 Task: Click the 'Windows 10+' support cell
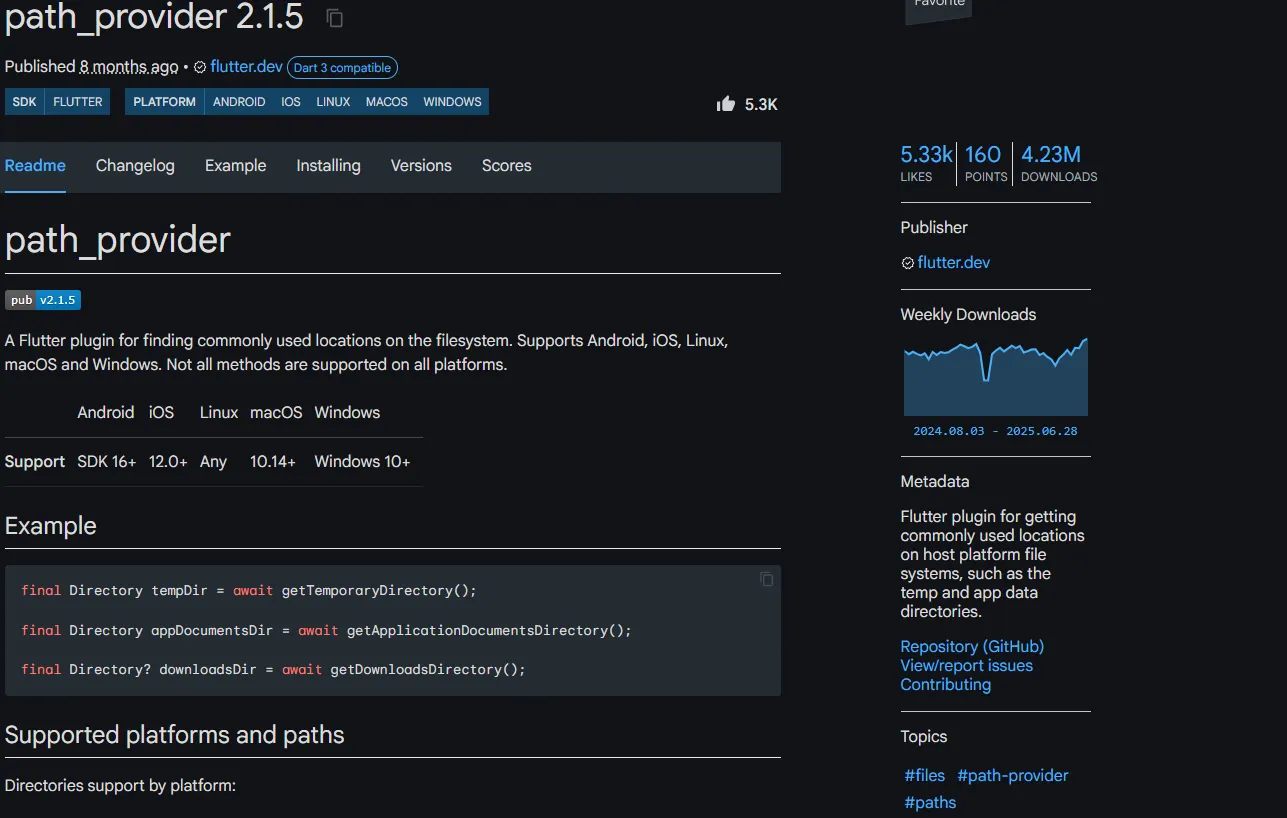tap(362, 462)
